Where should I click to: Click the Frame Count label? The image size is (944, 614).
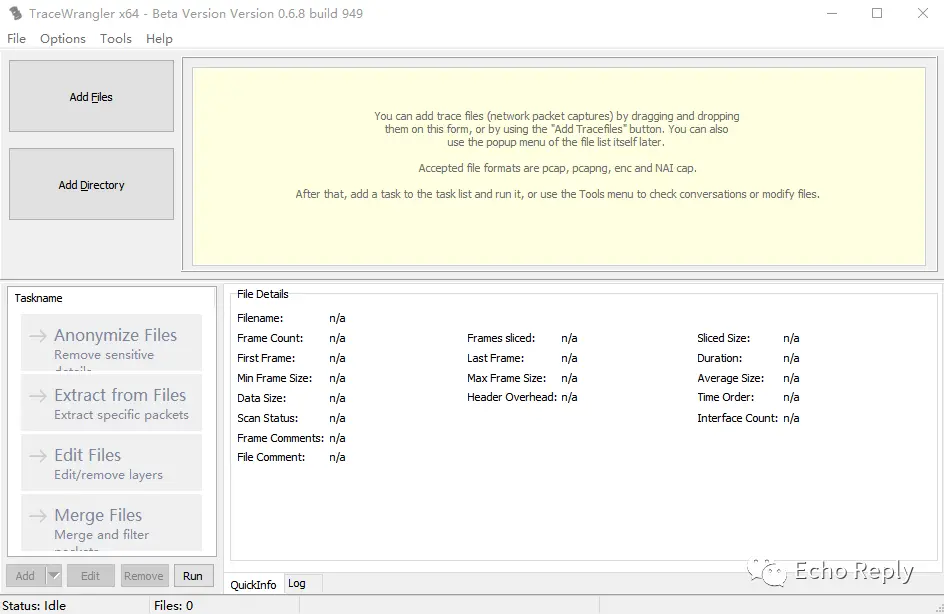click(x=270, y=338)
